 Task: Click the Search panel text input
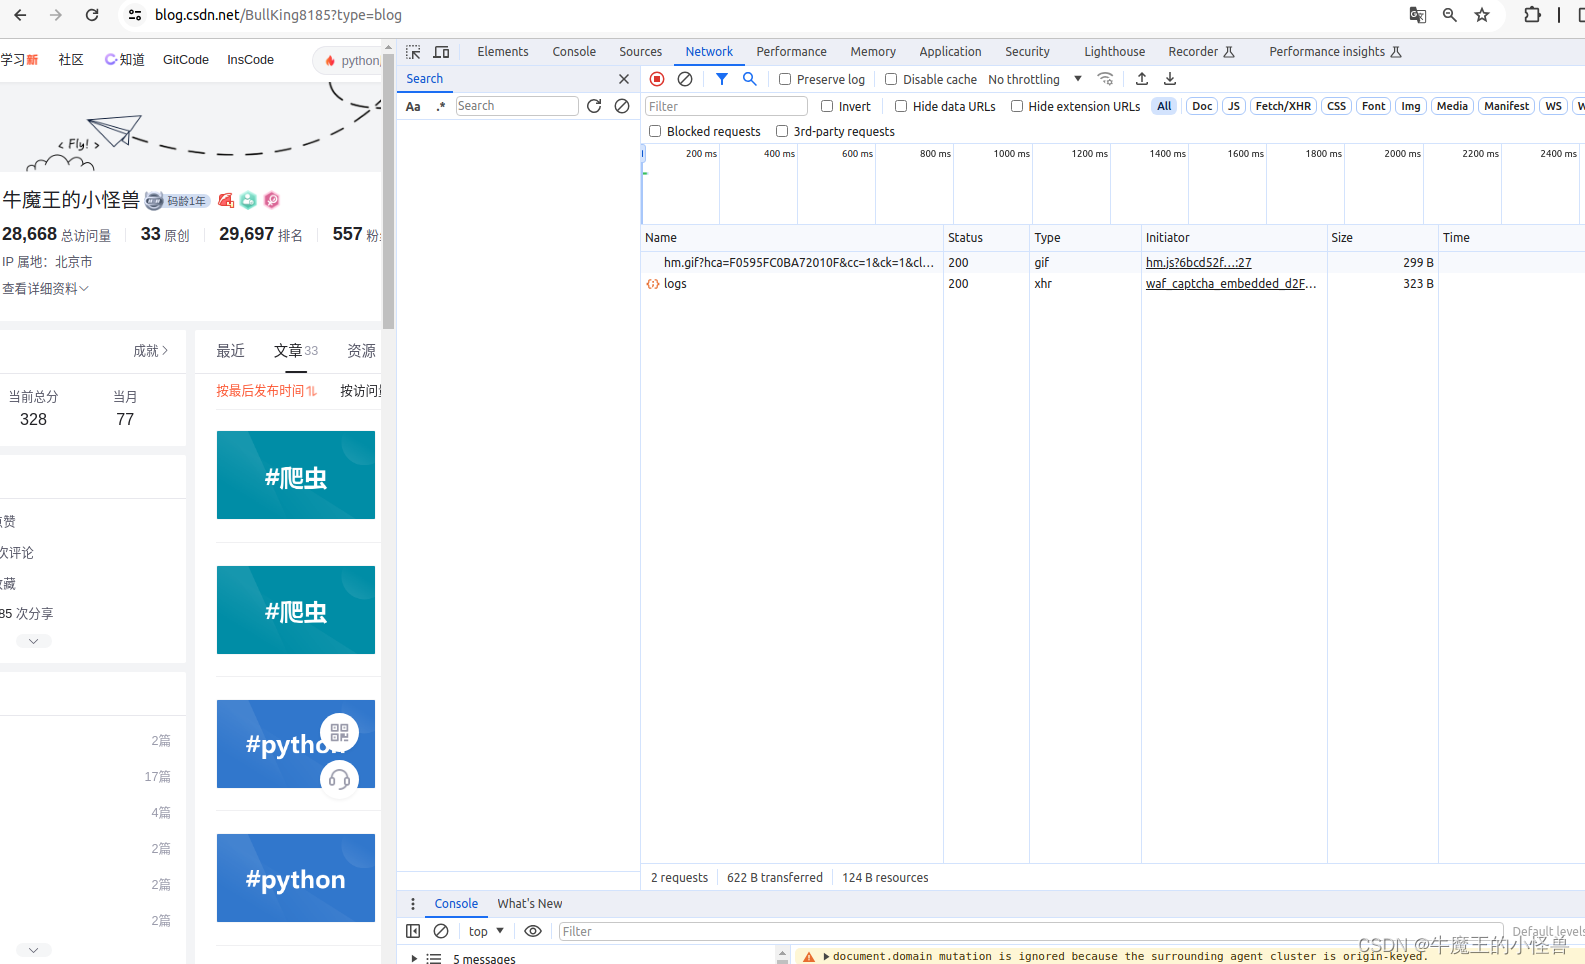pyautogui.click(x=517, y=106)
